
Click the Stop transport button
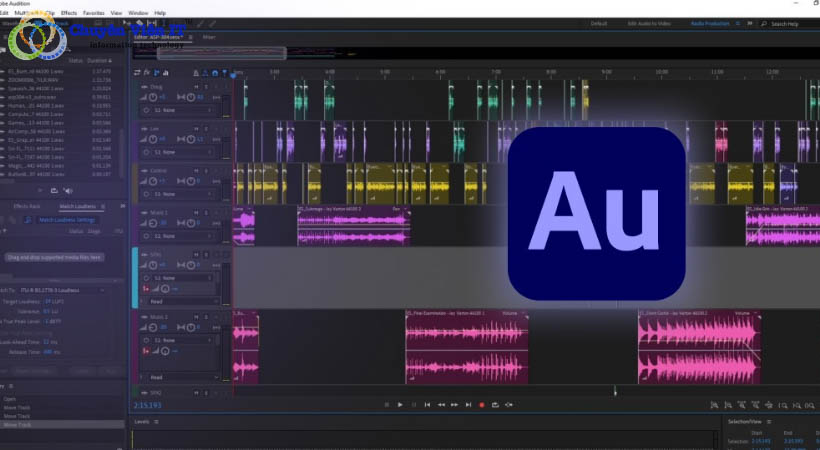pyautogui.click(x=386, y=404)
